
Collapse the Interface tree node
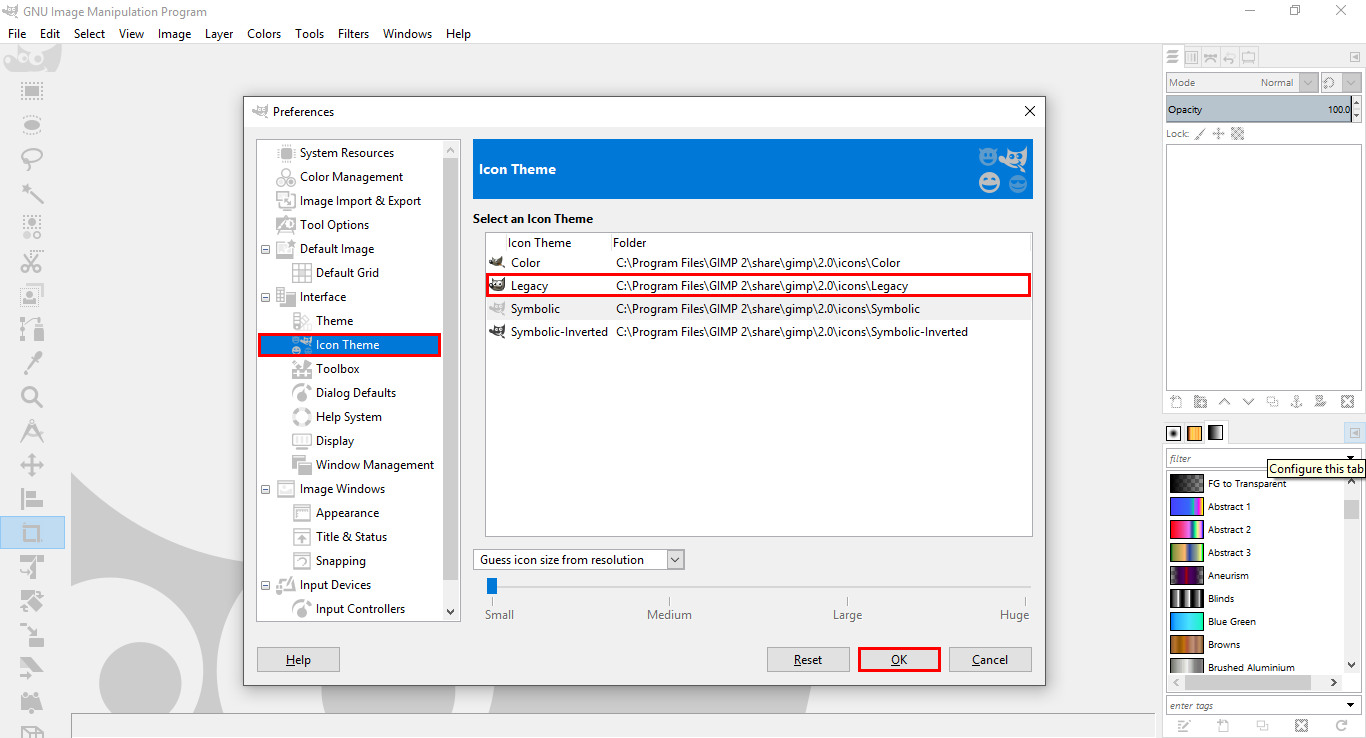[266, 297]
